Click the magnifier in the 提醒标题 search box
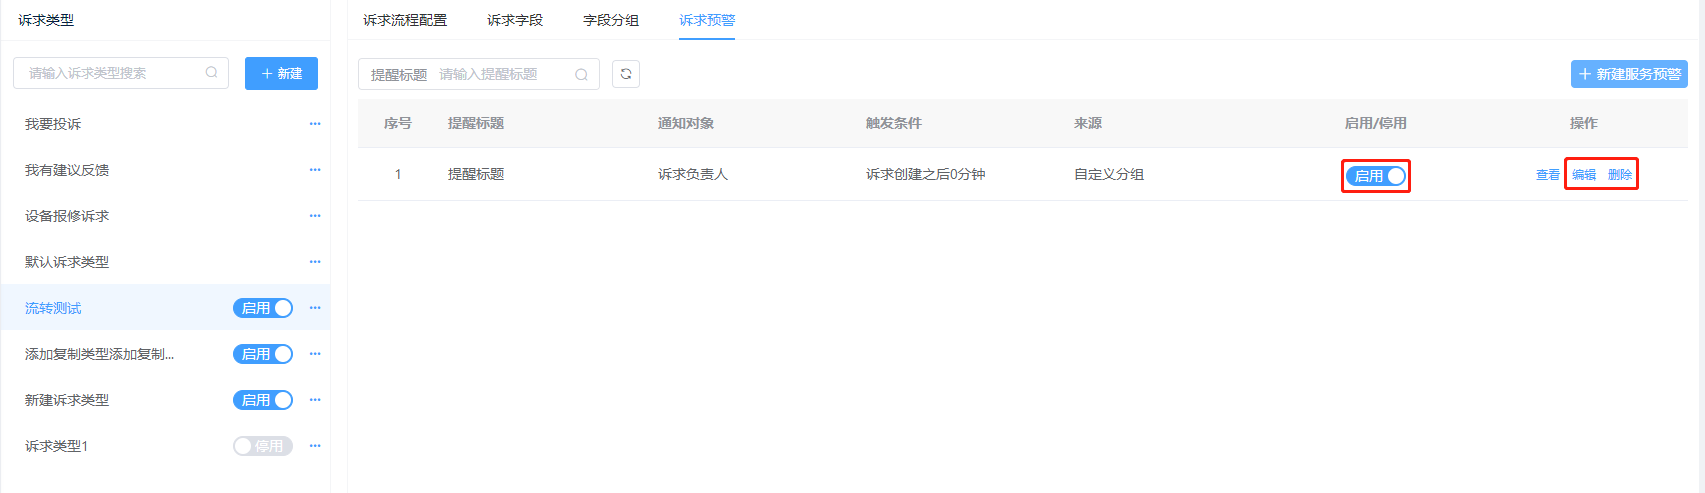Viewport: 1705px width, 493px height. 581,75
